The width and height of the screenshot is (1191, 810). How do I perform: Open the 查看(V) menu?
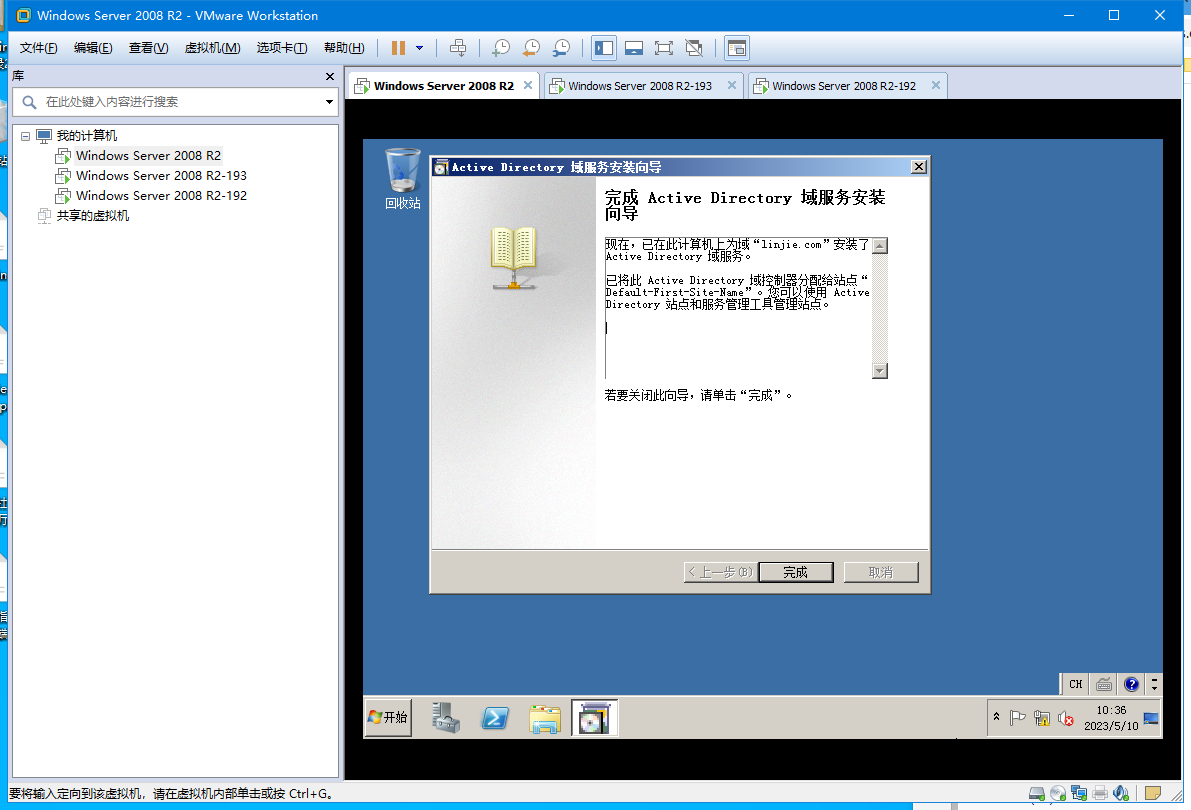[x=148, y=48]
